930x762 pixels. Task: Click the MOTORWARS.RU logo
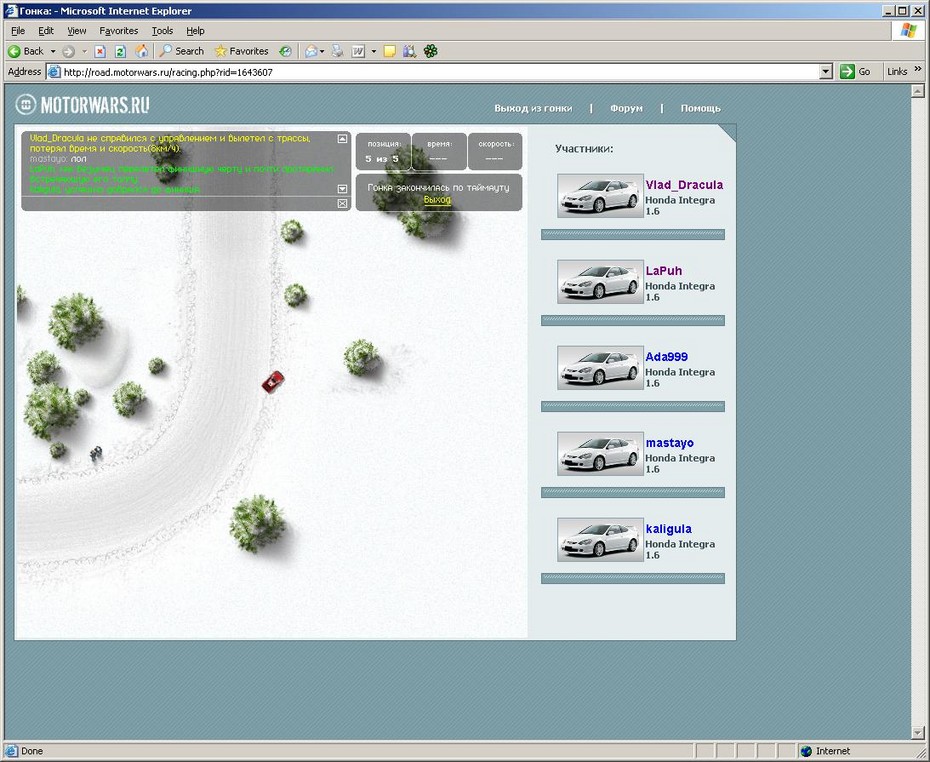point(82,105)
